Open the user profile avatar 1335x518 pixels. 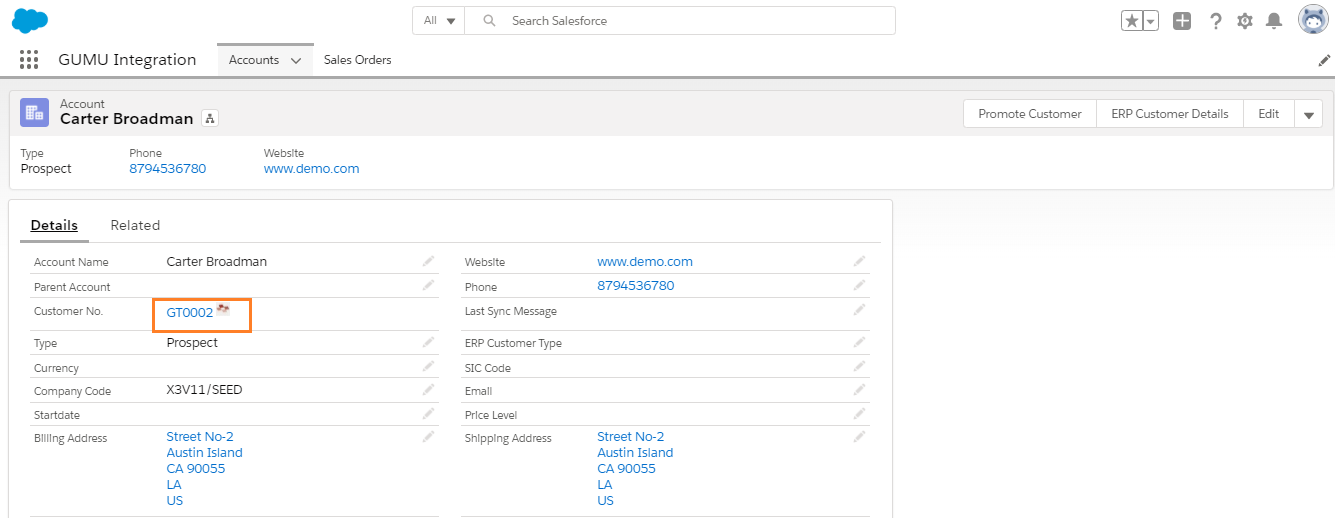1313,20
